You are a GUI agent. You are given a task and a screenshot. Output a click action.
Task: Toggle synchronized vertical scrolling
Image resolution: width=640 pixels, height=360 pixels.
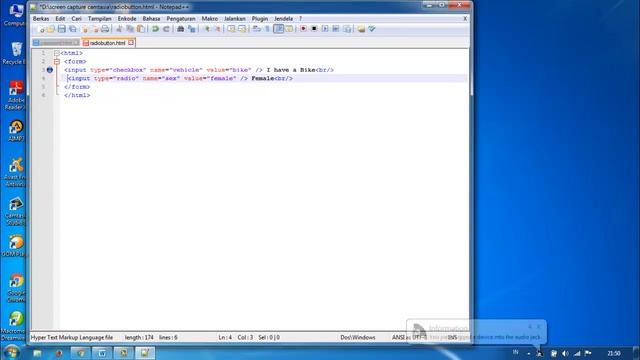tap(231, 29)
